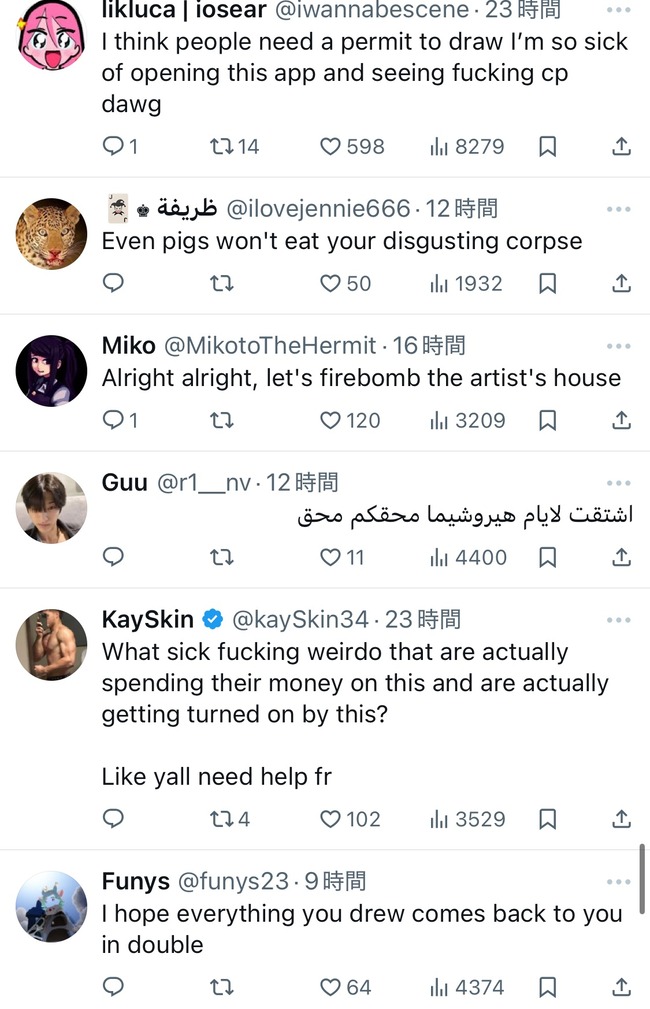This screenshot has height=1009, width=650.
Task: Open the @MikotoTheHermit profile handle
Action: pos(270,346)
